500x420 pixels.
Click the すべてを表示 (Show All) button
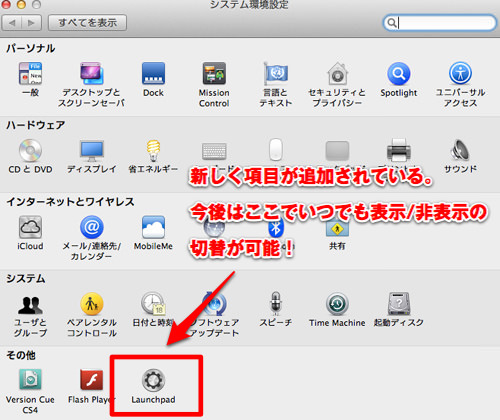coord(87,23)
